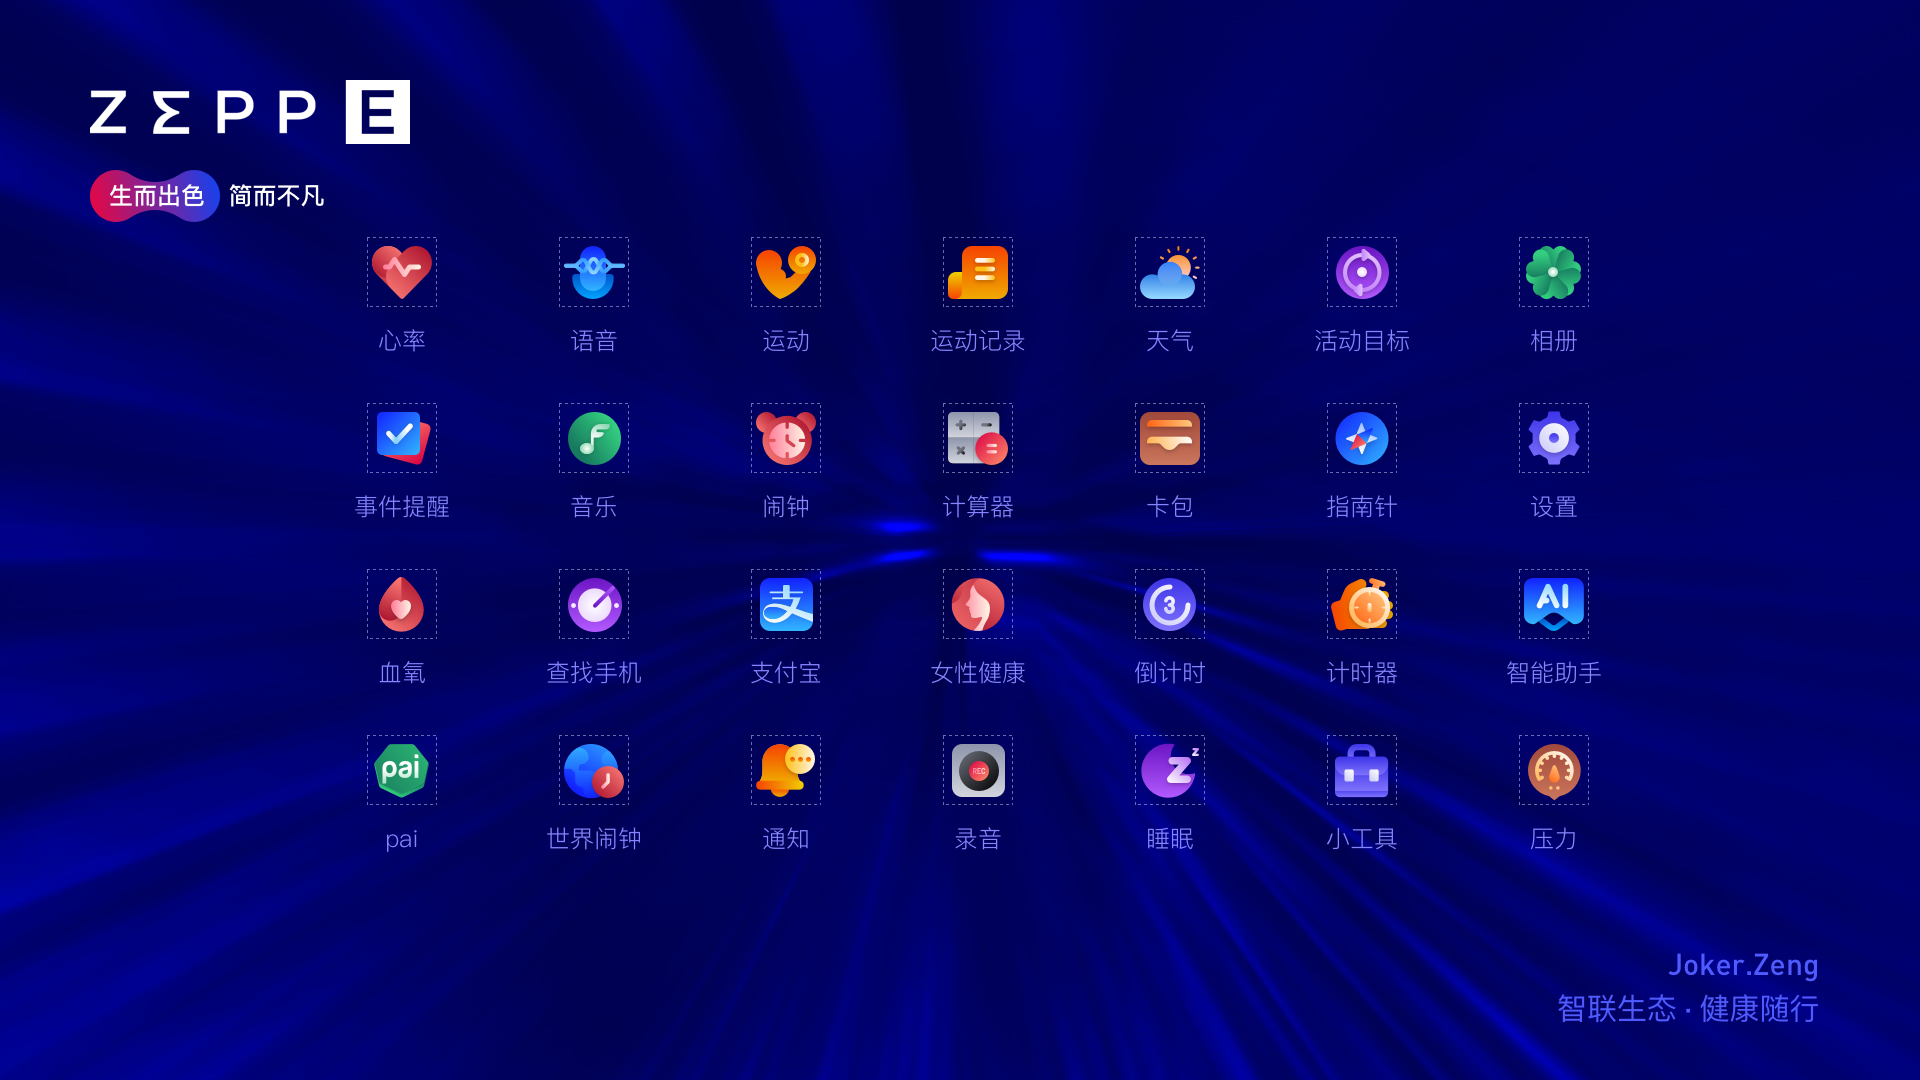Image resolution: width=1920 pixels, height=1080 pixels.
Task: Click the 压力 label text
Action: tap(1554, 839)
